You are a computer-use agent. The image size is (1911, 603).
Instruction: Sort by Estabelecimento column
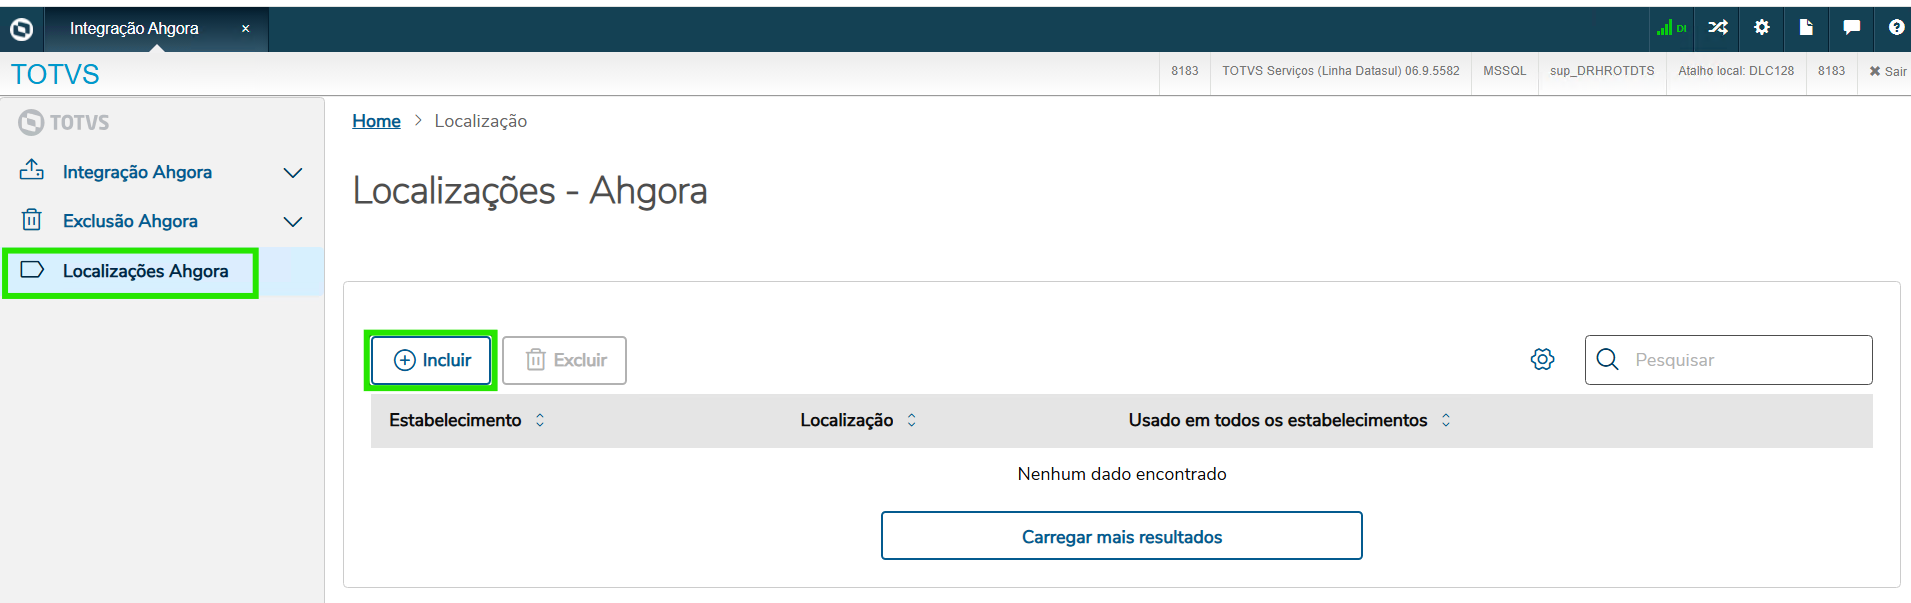(540, 420)
